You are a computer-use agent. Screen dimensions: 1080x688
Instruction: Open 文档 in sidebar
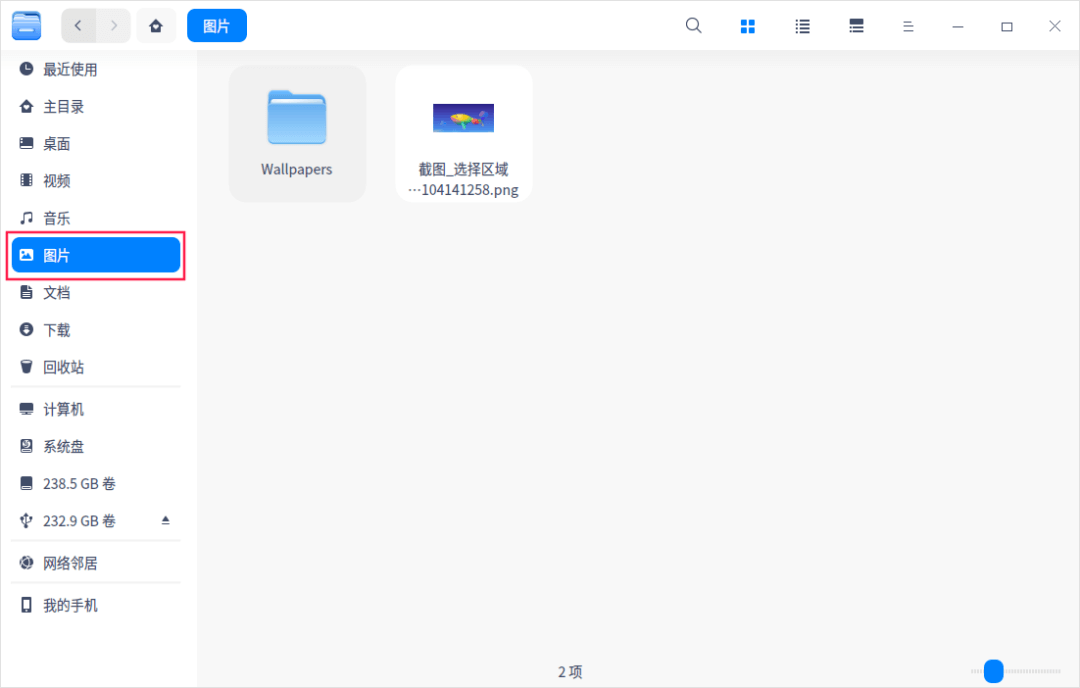click(96, 293)
